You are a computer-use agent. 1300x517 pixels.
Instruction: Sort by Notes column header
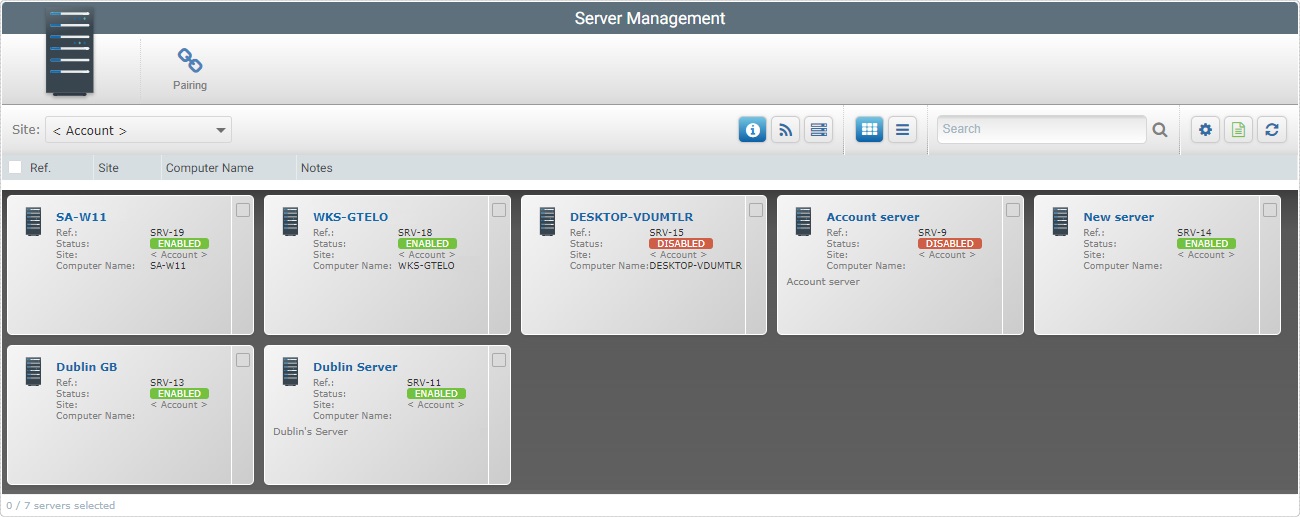click(x=316, y=168)
